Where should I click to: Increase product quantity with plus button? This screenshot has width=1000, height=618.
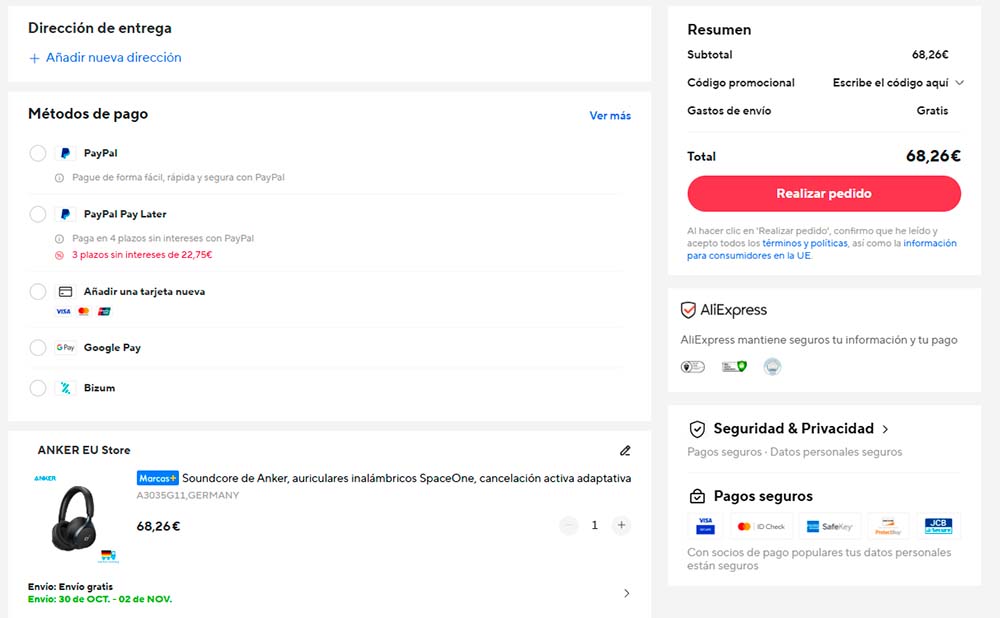[621, 525]
